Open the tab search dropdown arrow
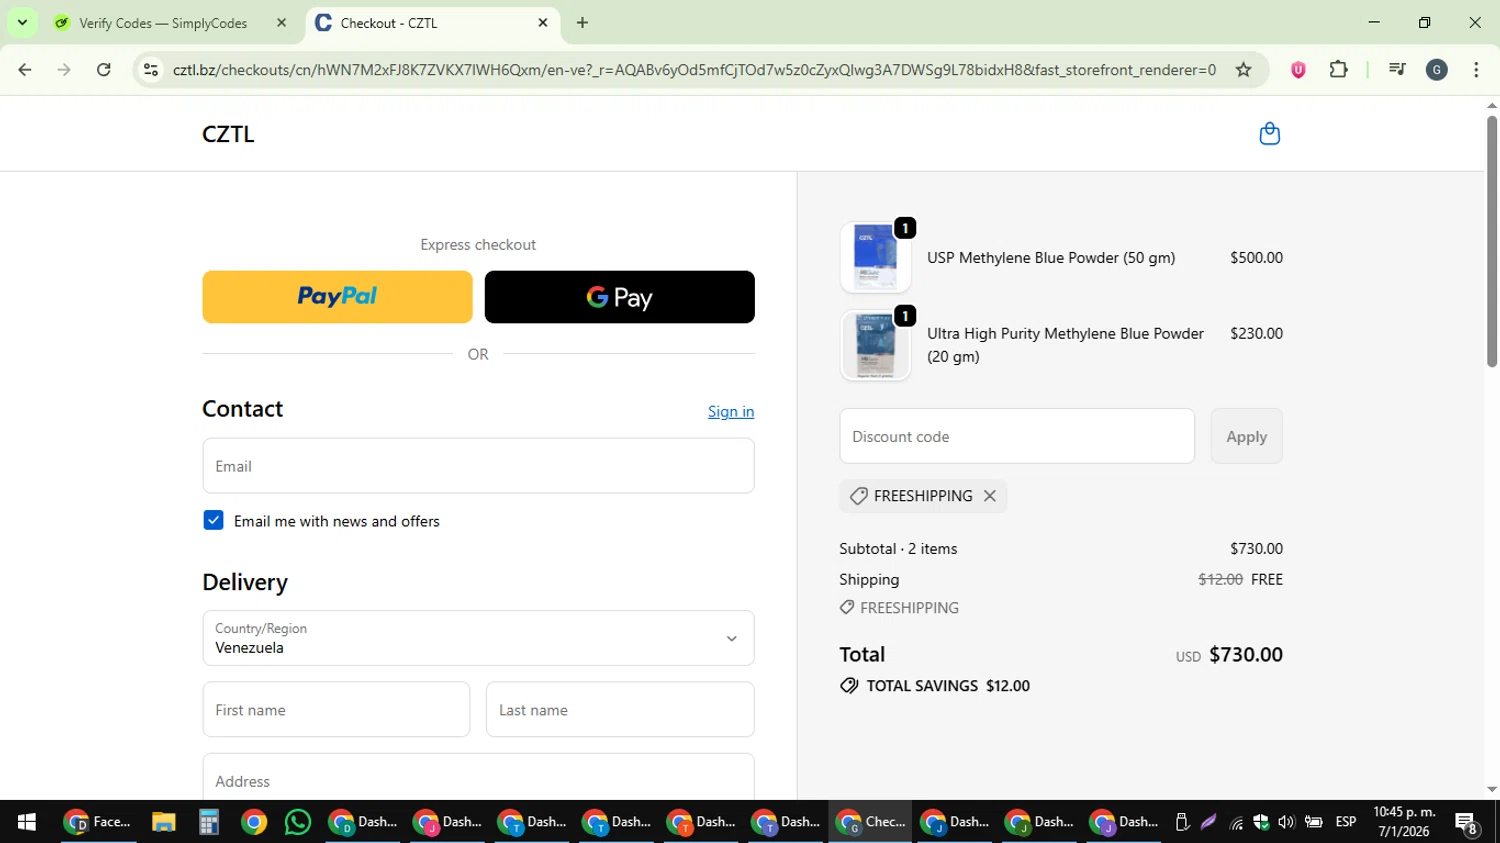The width and height of the screenshot is (1500, 843). [x=22, y=23]
